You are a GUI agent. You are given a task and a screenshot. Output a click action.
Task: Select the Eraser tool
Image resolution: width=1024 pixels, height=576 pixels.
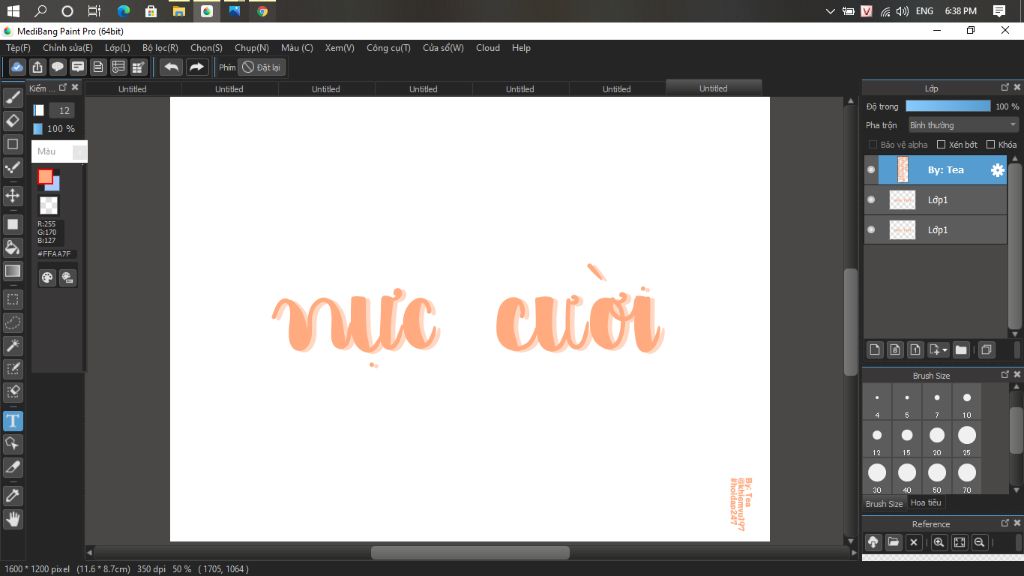(x=12, y=121)
